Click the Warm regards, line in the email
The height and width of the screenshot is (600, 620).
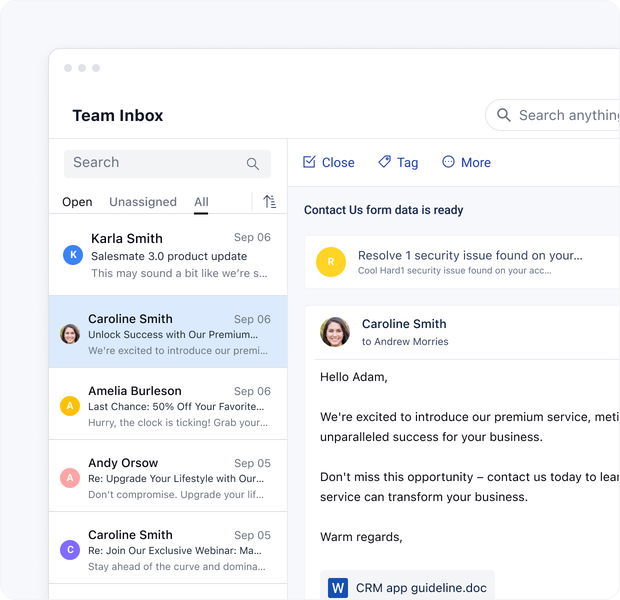361,537
